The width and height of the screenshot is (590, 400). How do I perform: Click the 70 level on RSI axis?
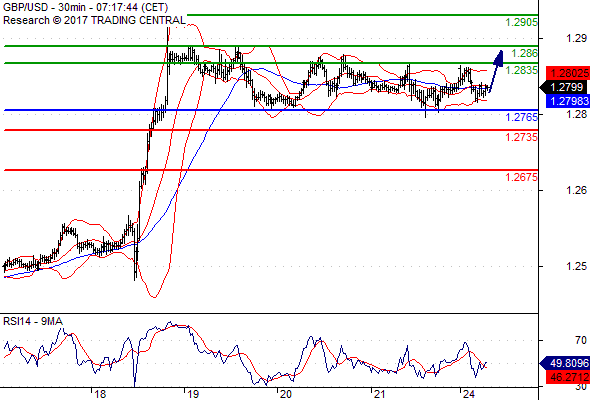point(581,340)
